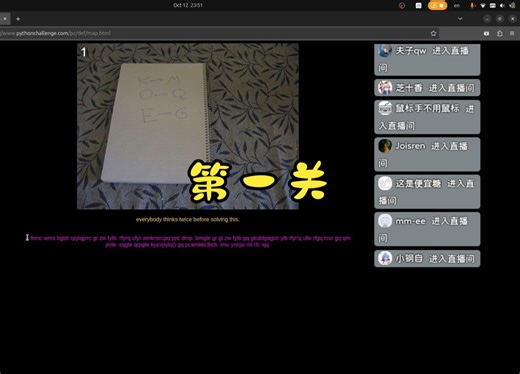Click text 'everybody thinks twice before solving this.'

pos(187,219)
